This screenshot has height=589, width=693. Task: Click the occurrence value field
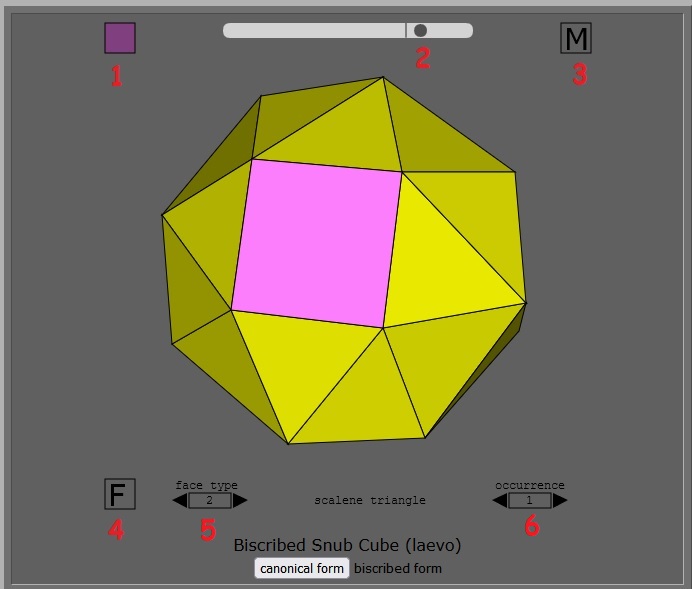530,501
